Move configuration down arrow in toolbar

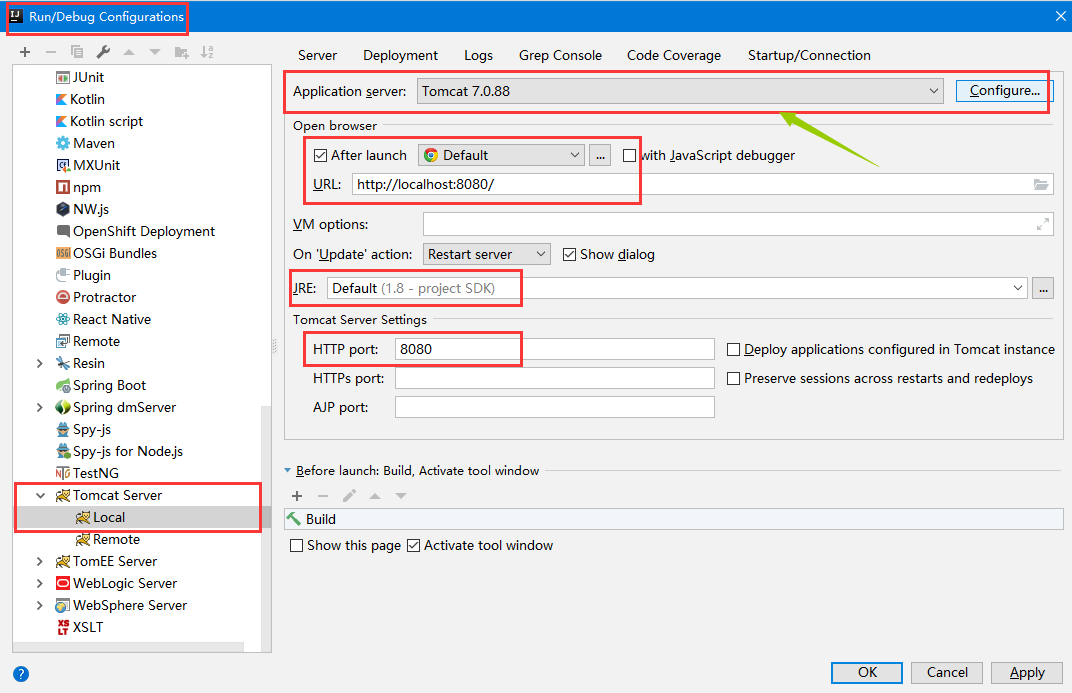(x=155, y=52)
